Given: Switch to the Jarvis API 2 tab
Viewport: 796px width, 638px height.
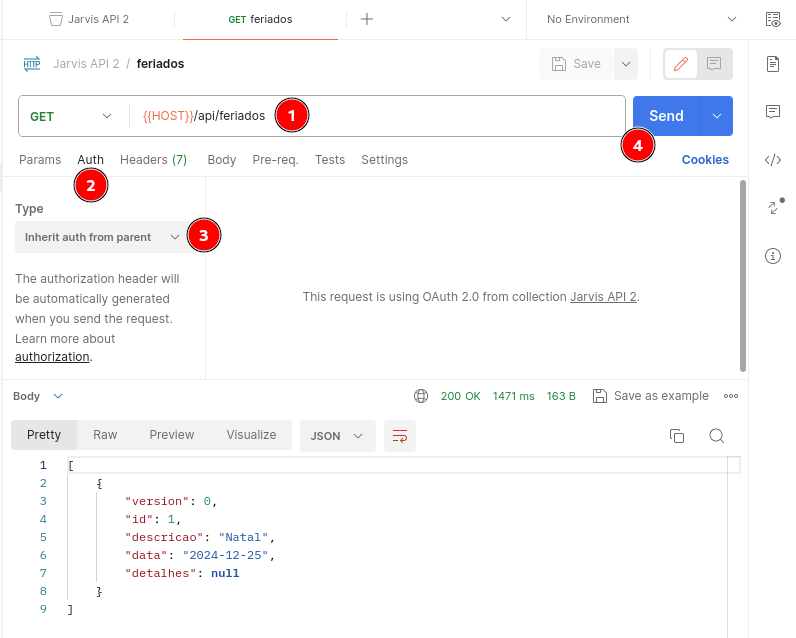Looking at the screenshot, I should 89,19.
